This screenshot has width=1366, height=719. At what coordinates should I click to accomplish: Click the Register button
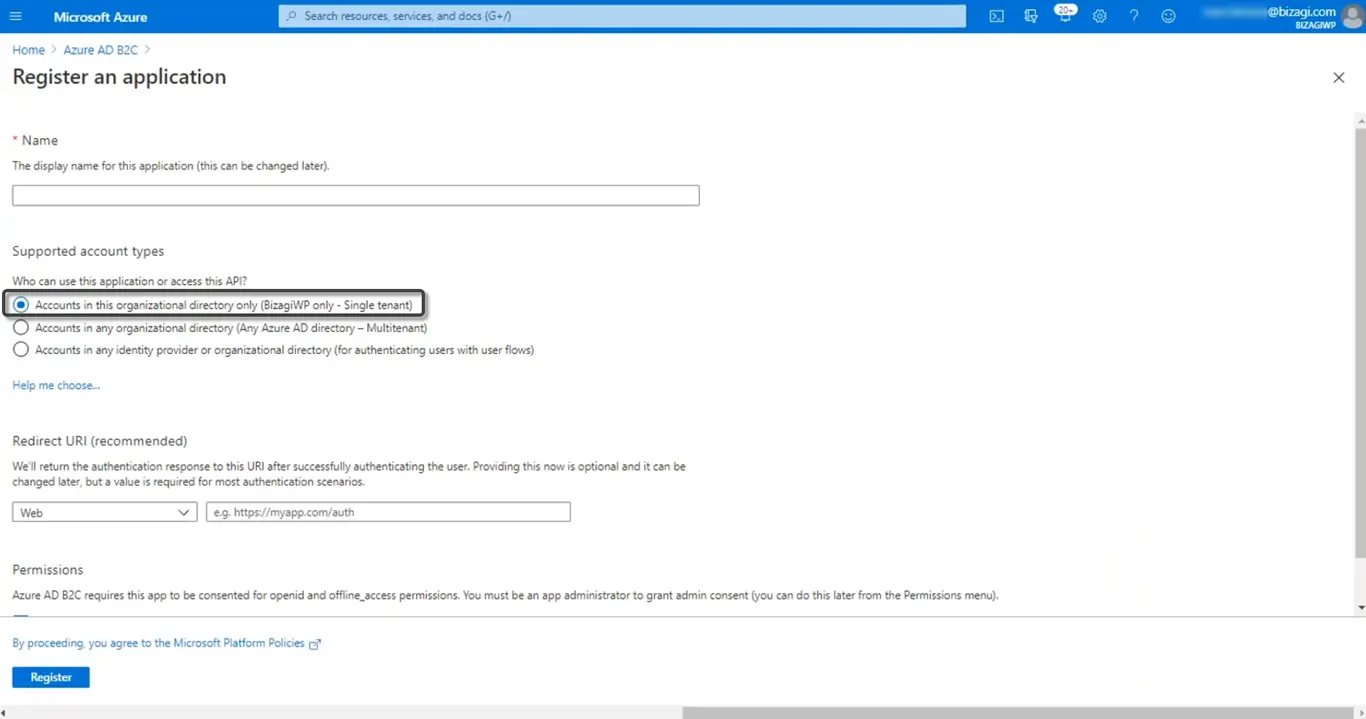(51, 677)
